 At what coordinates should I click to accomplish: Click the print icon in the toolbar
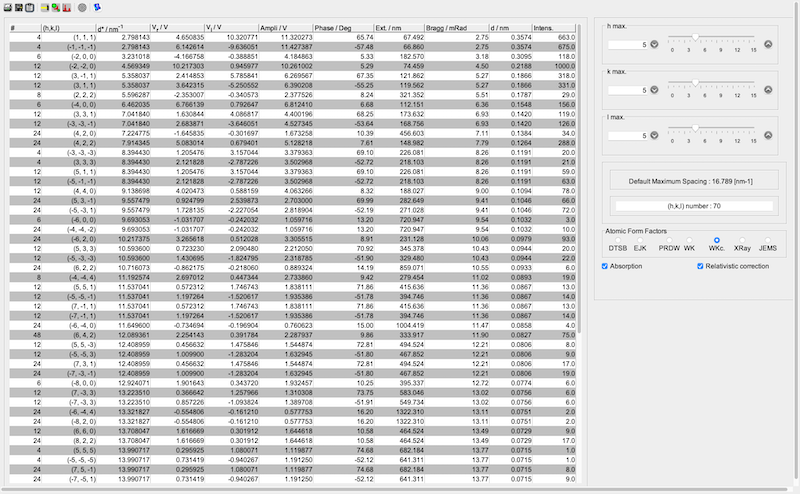pos(8,8)
